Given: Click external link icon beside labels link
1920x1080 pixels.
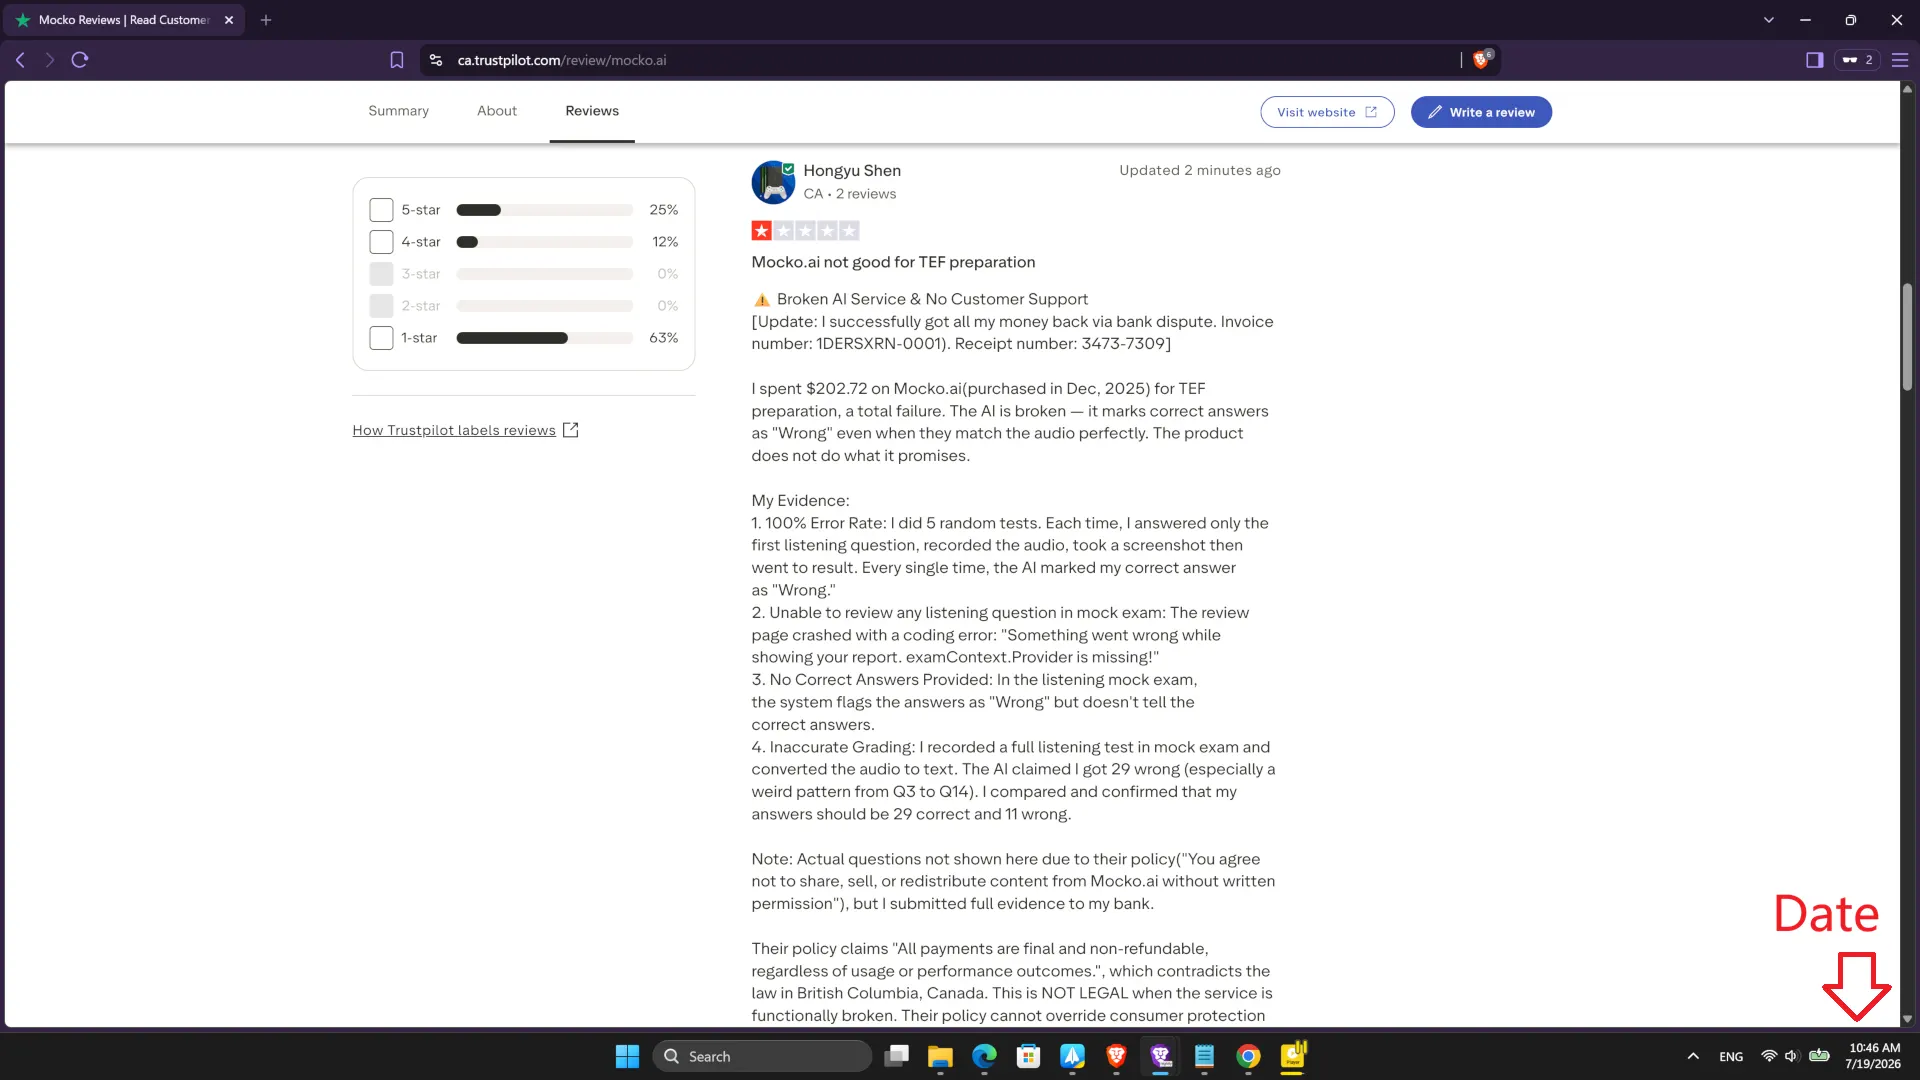Looking at the screenshot, I should click(570, 430).
